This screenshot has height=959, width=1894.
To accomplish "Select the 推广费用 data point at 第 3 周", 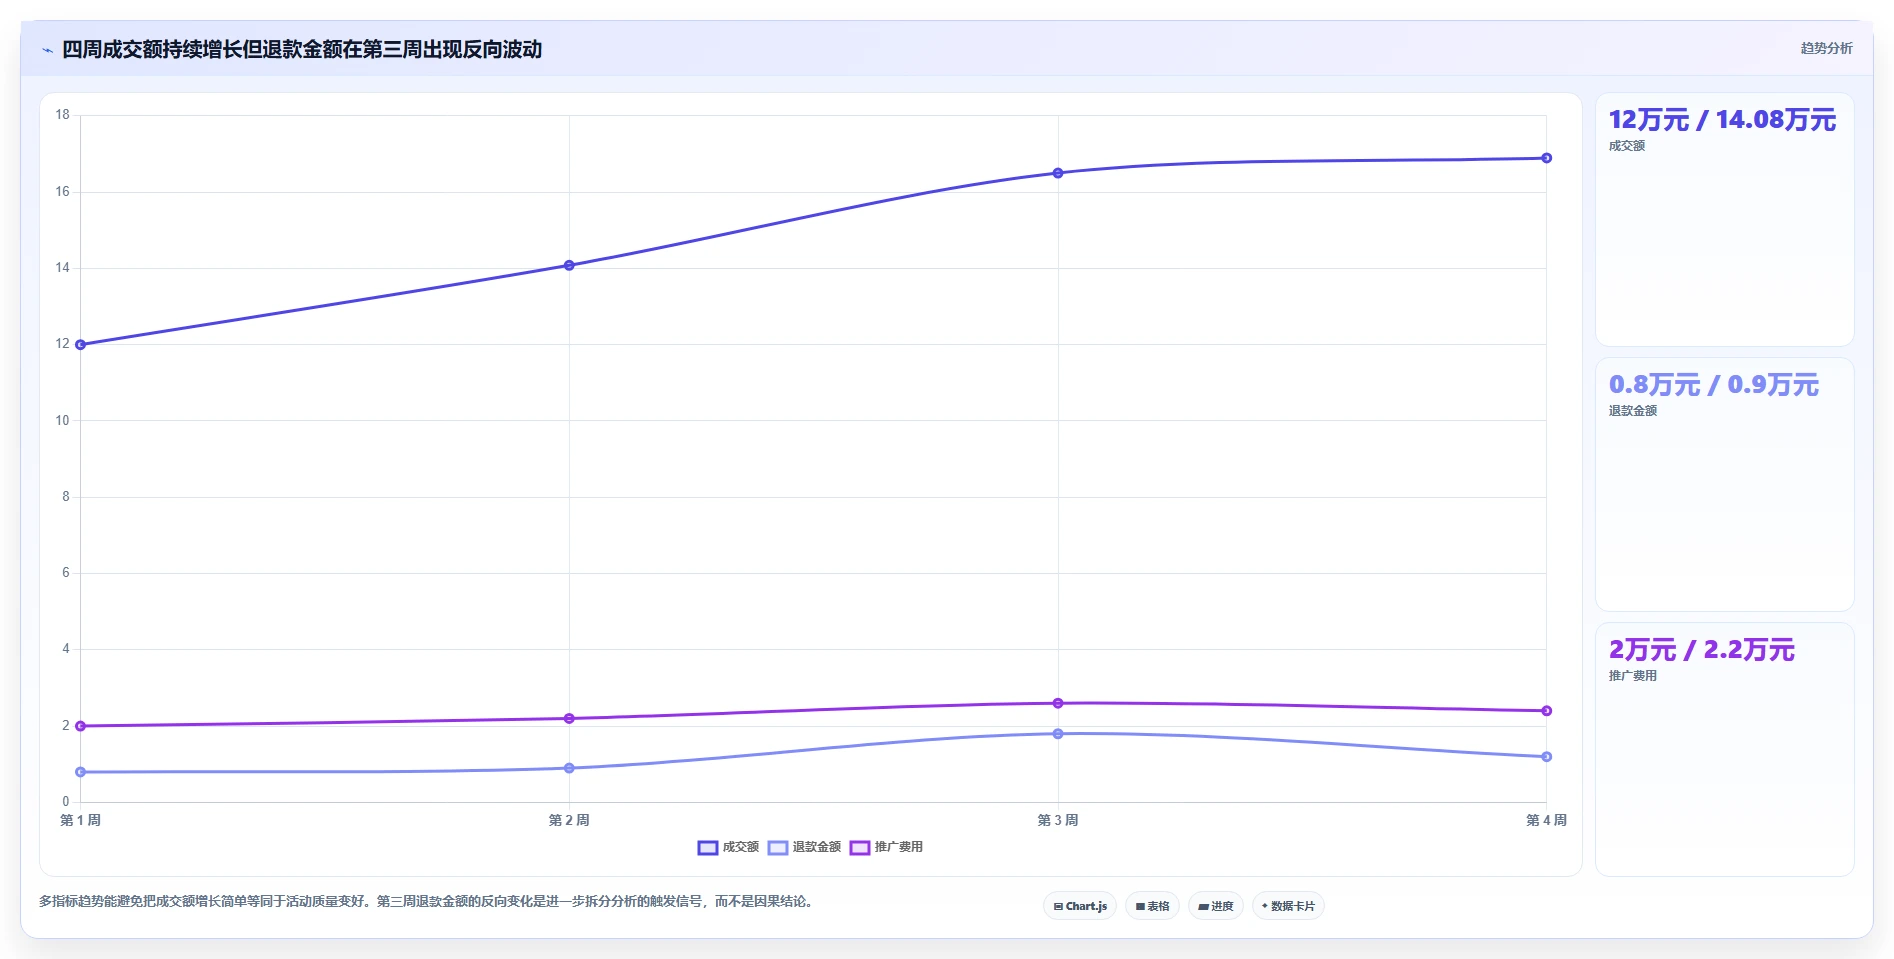I will coord(1058,703).
